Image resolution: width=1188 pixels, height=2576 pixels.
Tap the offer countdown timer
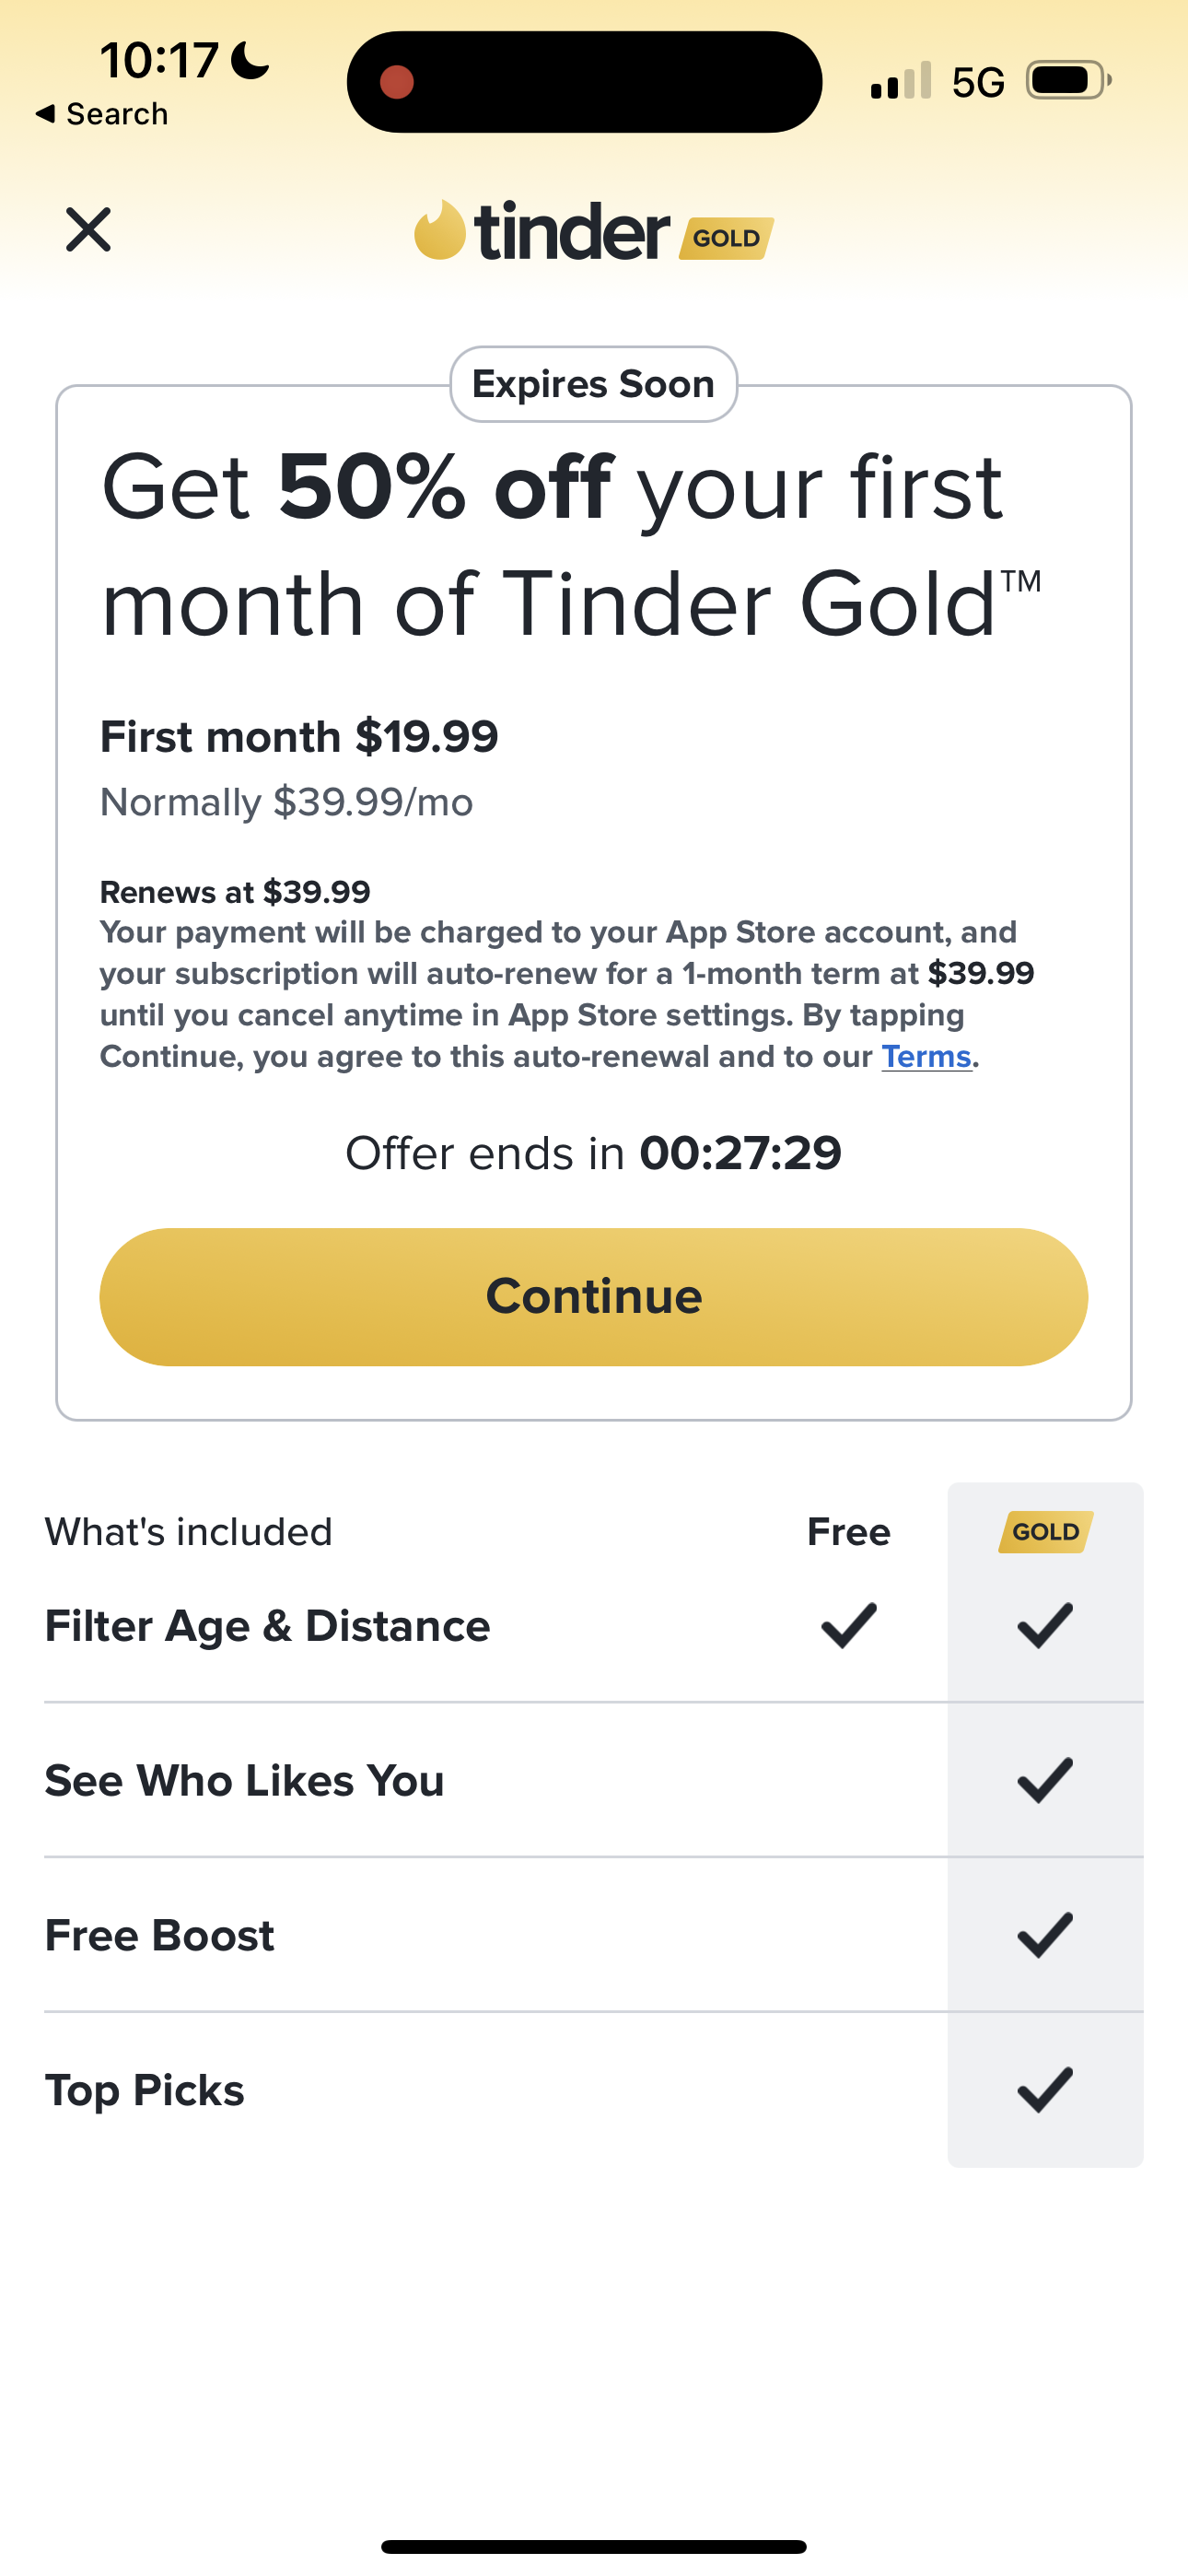pyautogui.click(x=740, y=1153)
